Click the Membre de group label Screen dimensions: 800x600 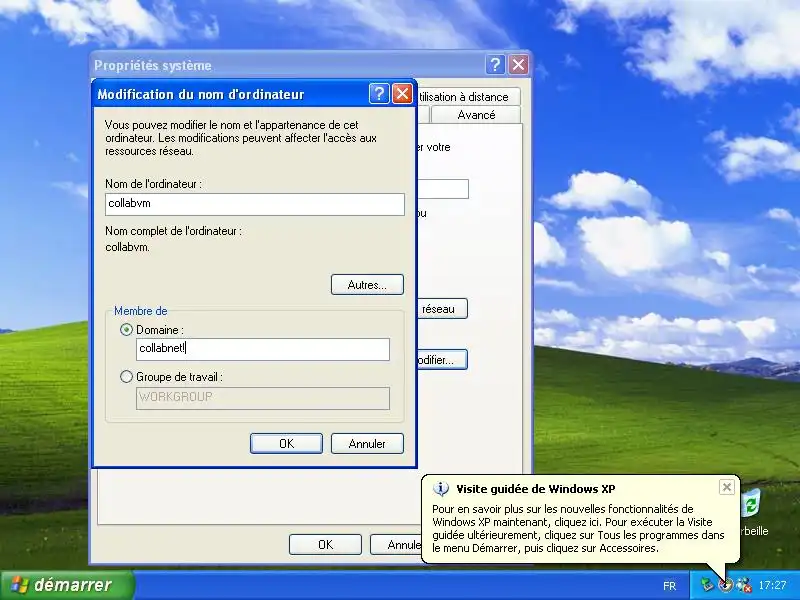140,311
